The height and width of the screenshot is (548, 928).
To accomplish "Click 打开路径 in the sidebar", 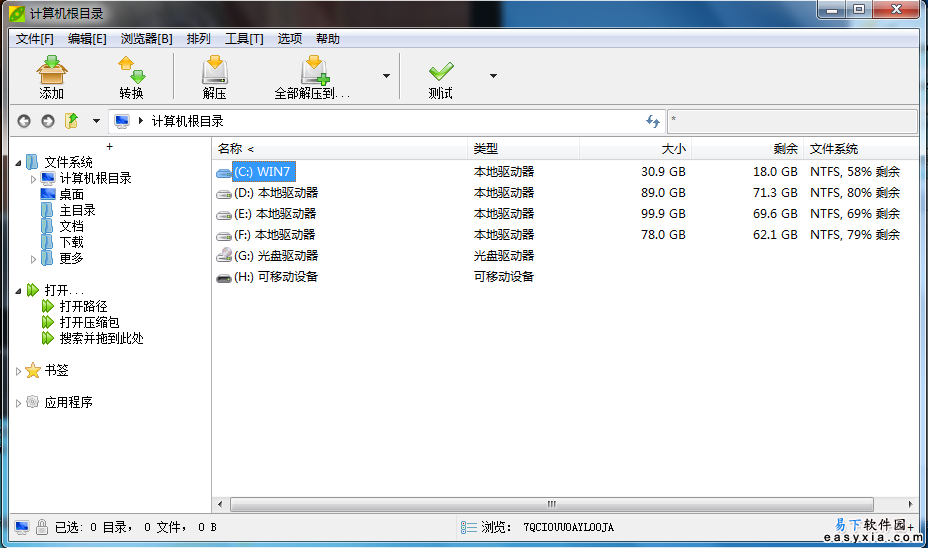I will coord(83,306).
